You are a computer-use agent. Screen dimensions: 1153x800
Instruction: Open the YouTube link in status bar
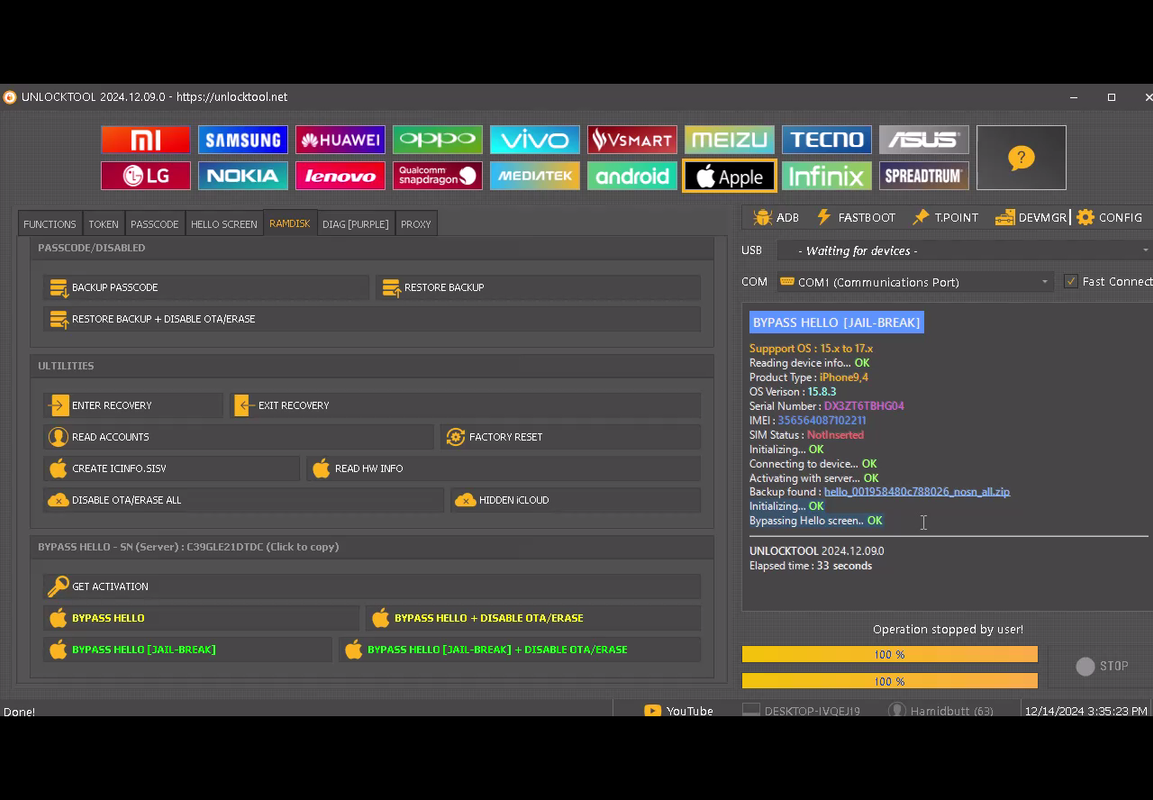coord(679,711)
